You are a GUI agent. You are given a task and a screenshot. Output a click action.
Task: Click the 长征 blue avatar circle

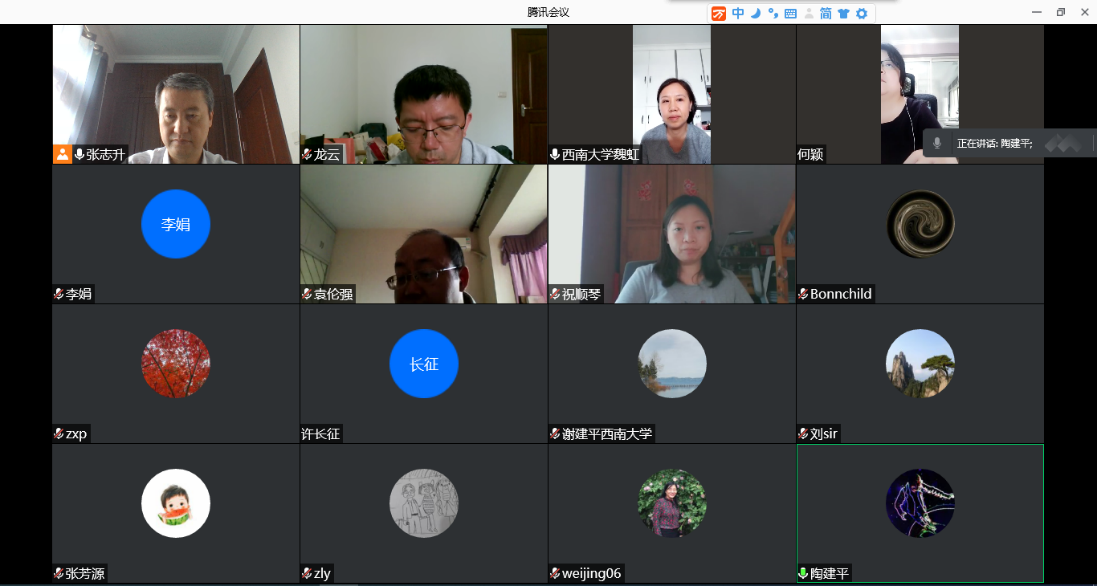point(424,364)
